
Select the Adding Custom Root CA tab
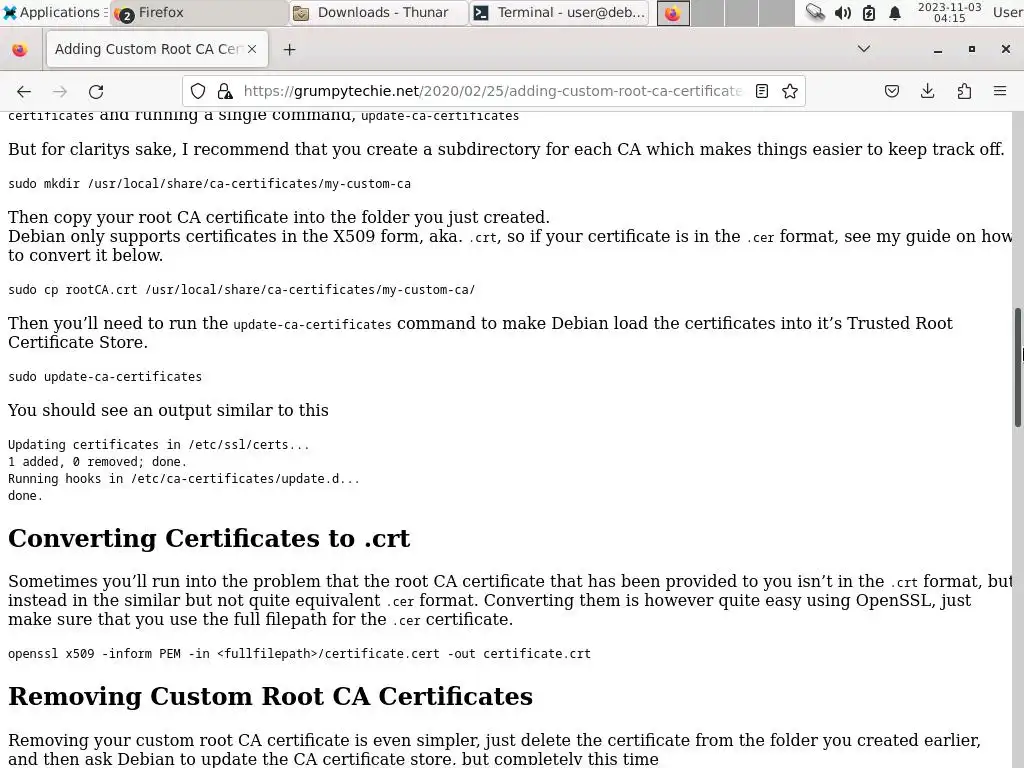click(157, 49)
